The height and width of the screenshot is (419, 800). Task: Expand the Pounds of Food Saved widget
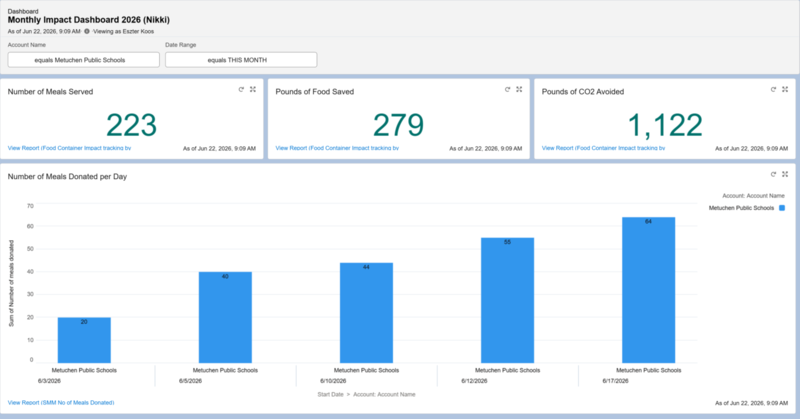tap(519, 89)
